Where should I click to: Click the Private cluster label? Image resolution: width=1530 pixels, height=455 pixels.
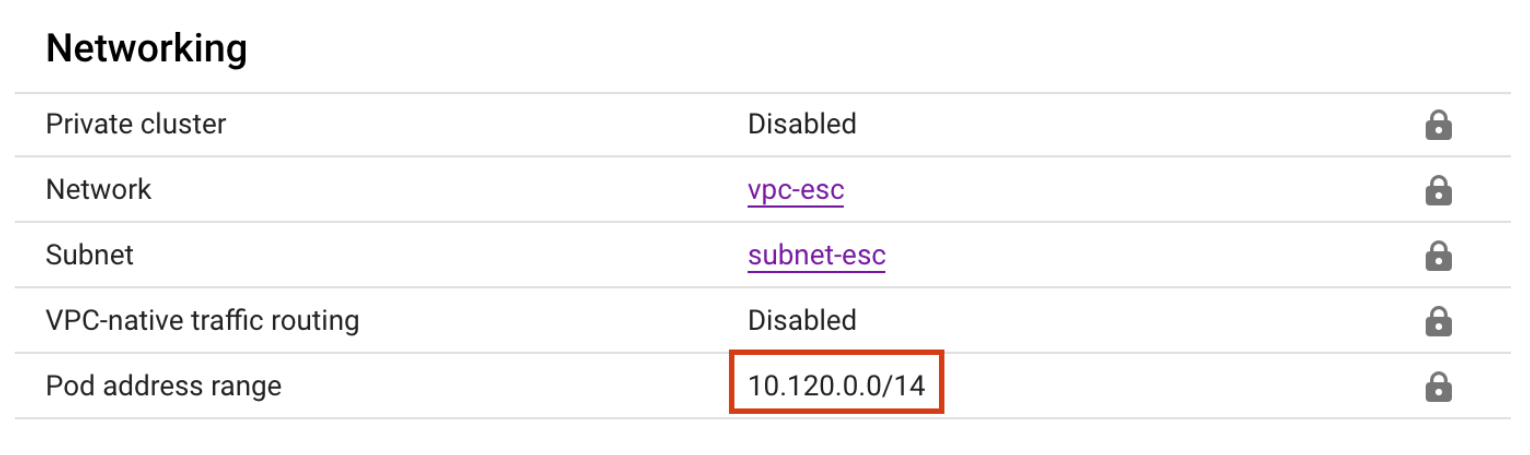tap(136, 124)
